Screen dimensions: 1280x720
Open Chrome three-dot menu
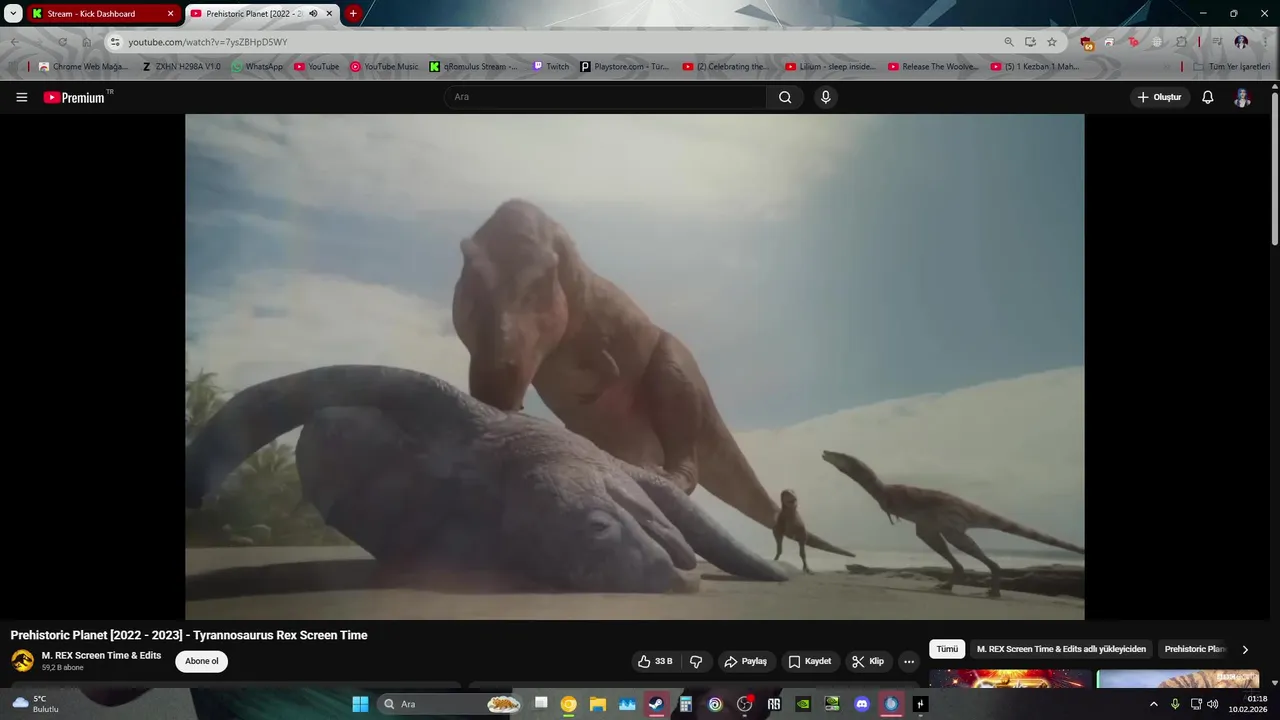(x=1264, y=42)
